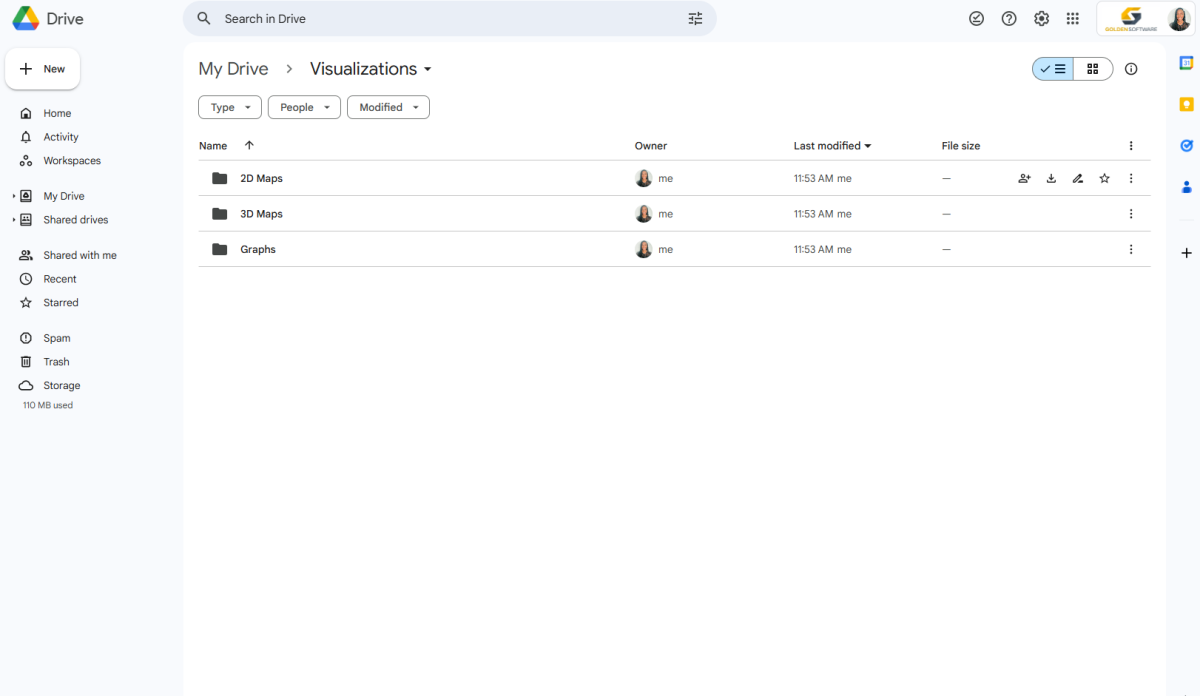Download the 2D Maps folder
The width and height of the screenshot is (1200, 696).
click(1051, 178)
